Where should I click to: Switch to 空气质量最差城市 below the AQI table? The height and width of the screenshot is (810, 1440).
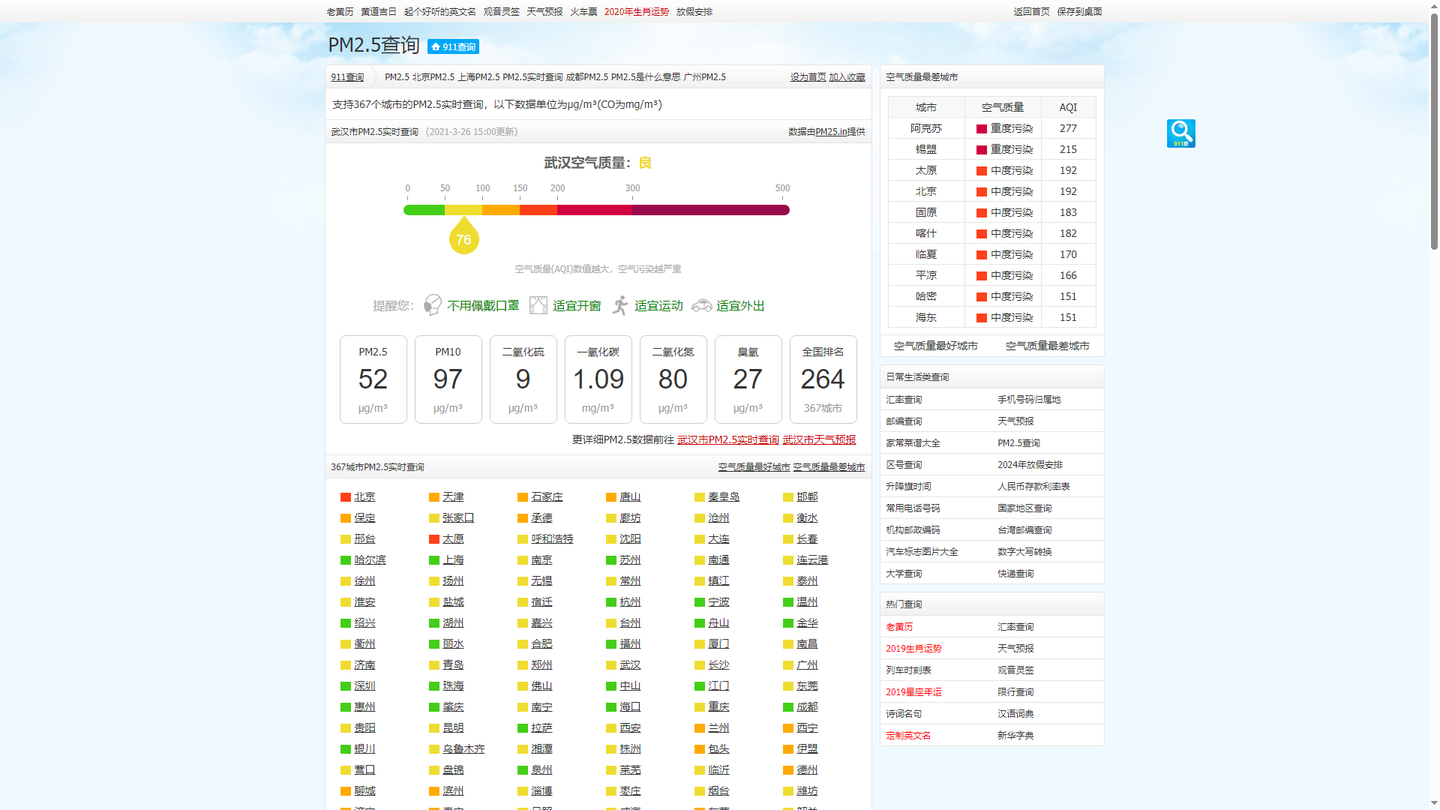click(x=1047, y=346)
